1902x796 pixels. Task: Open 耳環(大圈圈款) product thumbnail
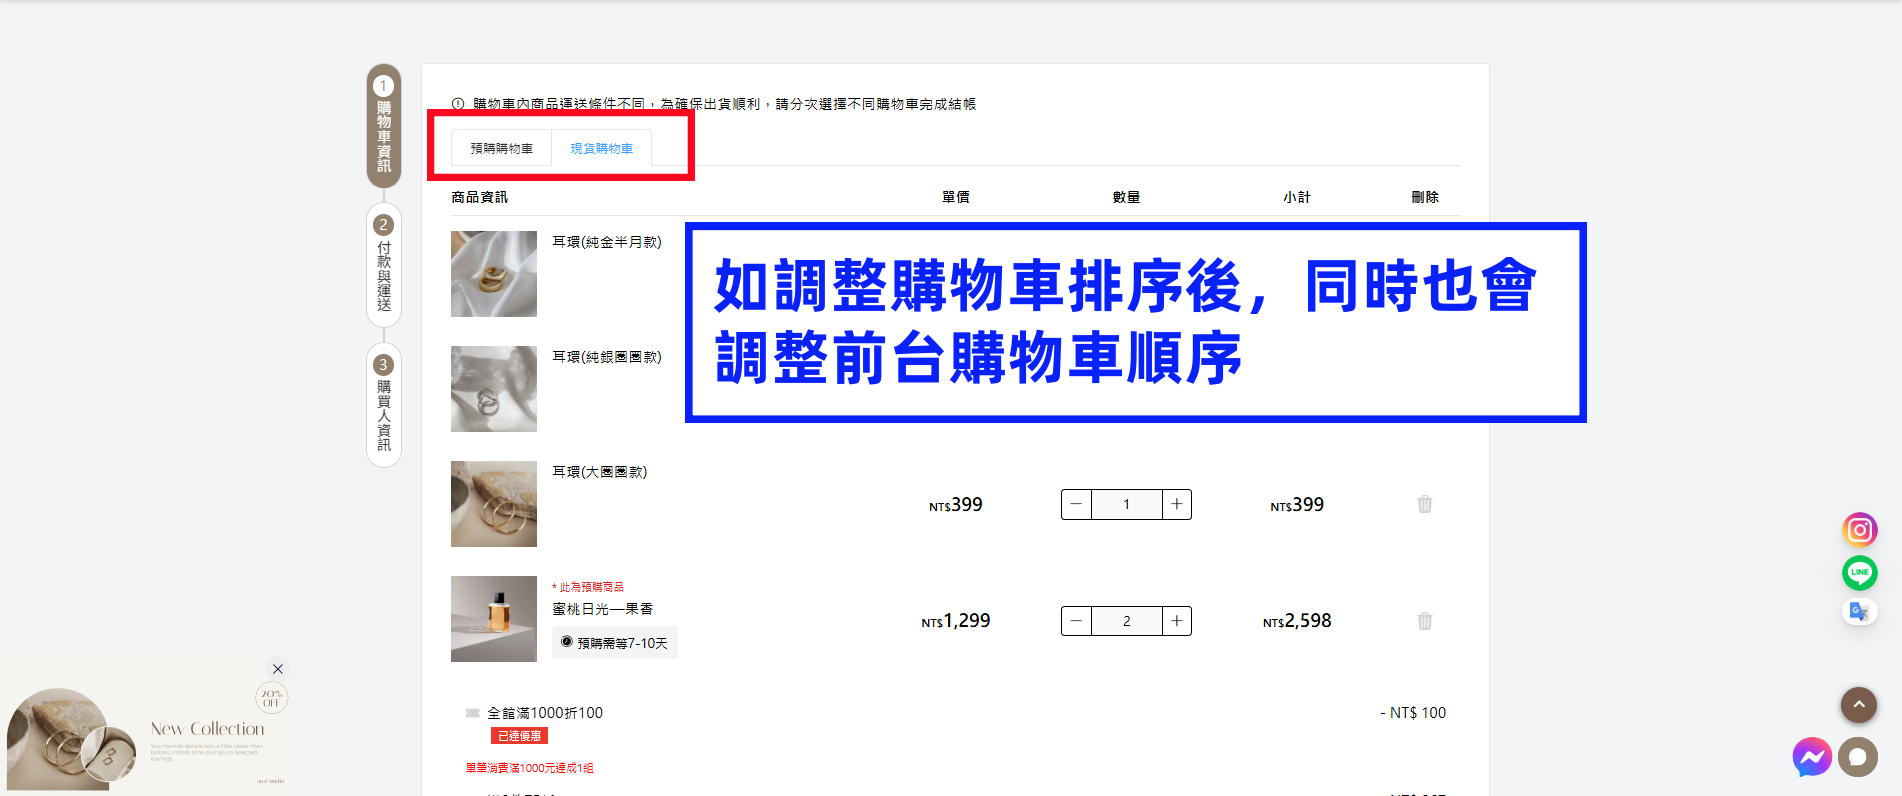(x=494, y=504)
